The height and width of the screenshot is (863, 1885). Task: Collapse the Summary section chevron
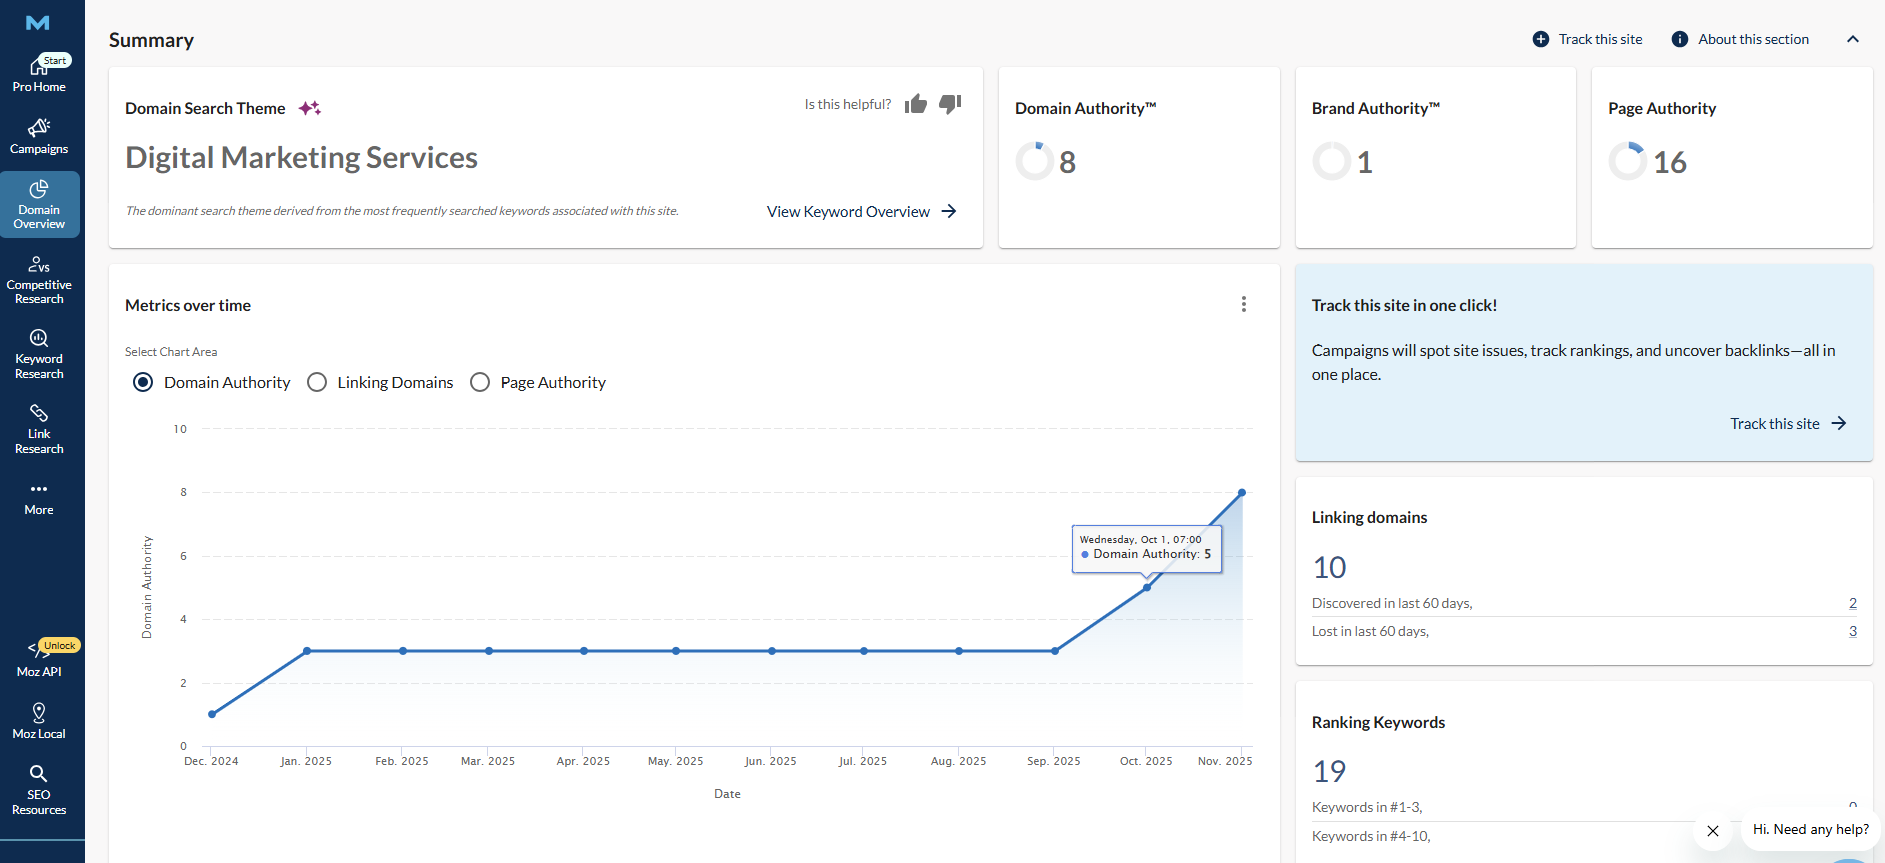tap(1852, 39)
